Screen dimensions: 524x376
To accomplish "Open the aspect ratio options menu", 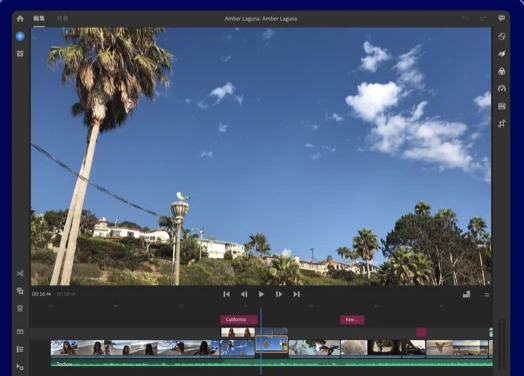I will click(x=467, y=294).
